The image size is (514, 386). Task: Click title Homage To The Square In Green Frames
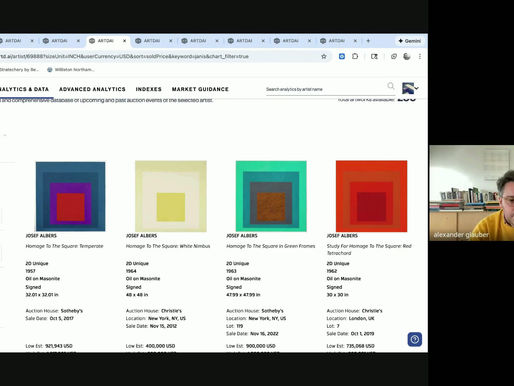coord(271,246)
